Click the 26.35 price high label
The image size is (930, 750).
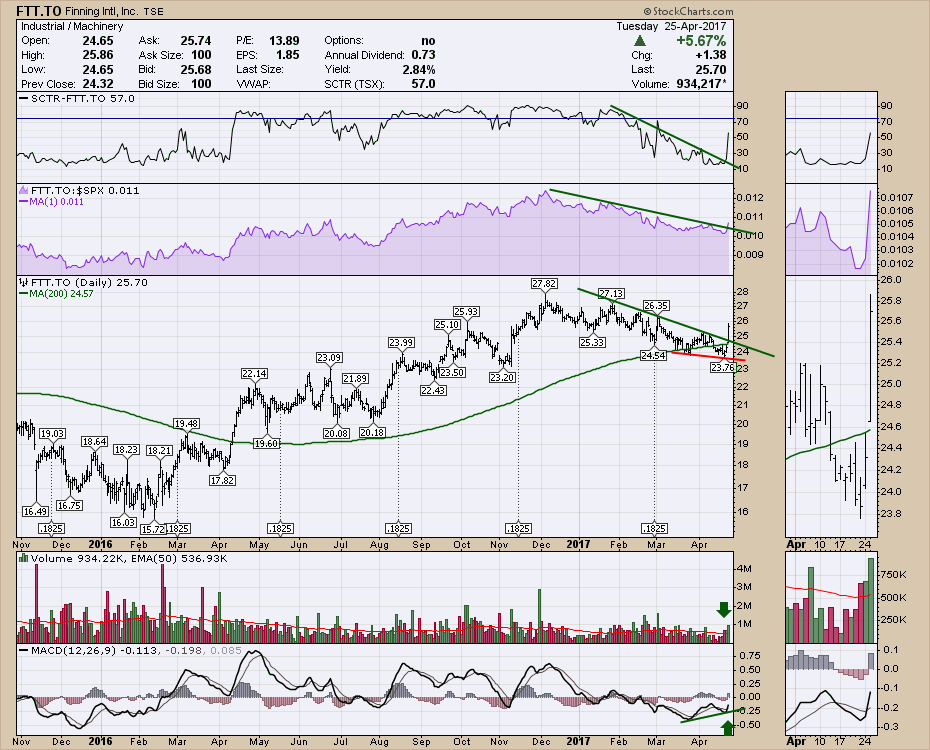(x=656, y=306)
